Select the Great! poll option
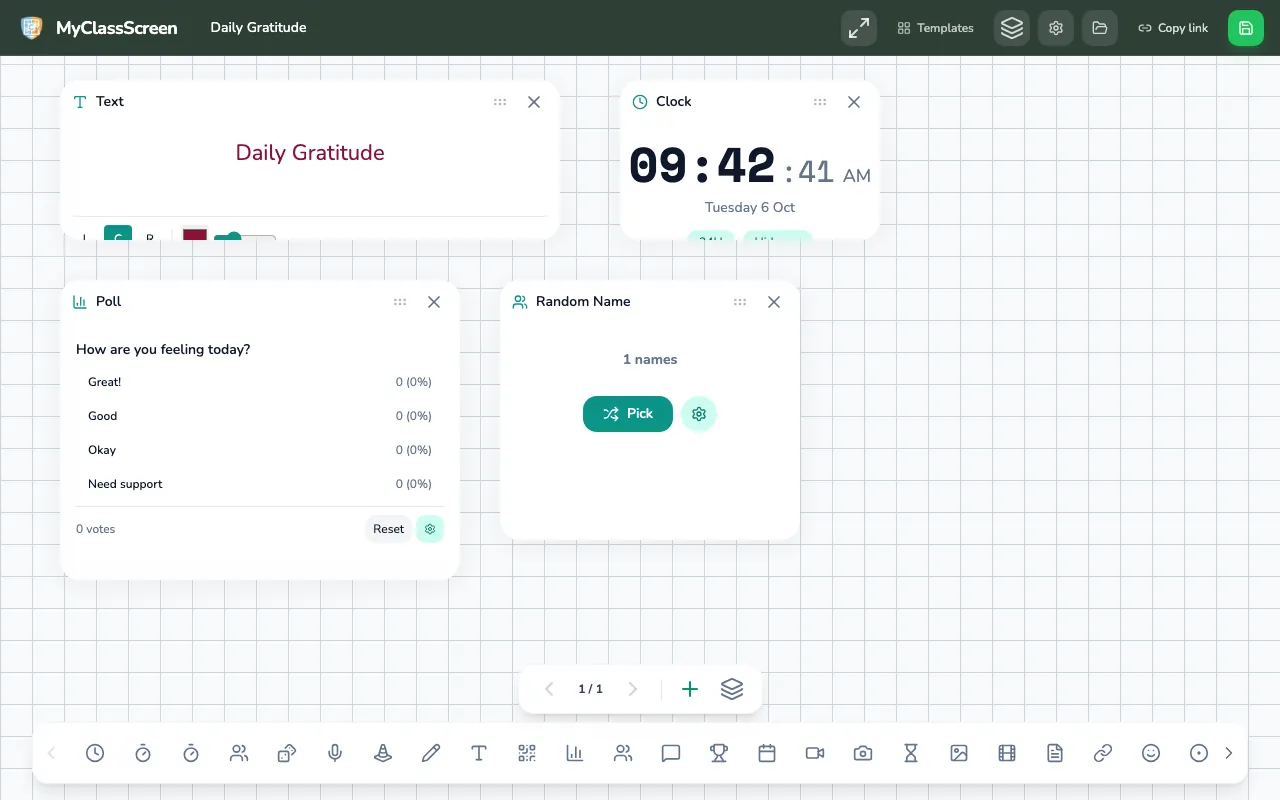 pos(260,382)
